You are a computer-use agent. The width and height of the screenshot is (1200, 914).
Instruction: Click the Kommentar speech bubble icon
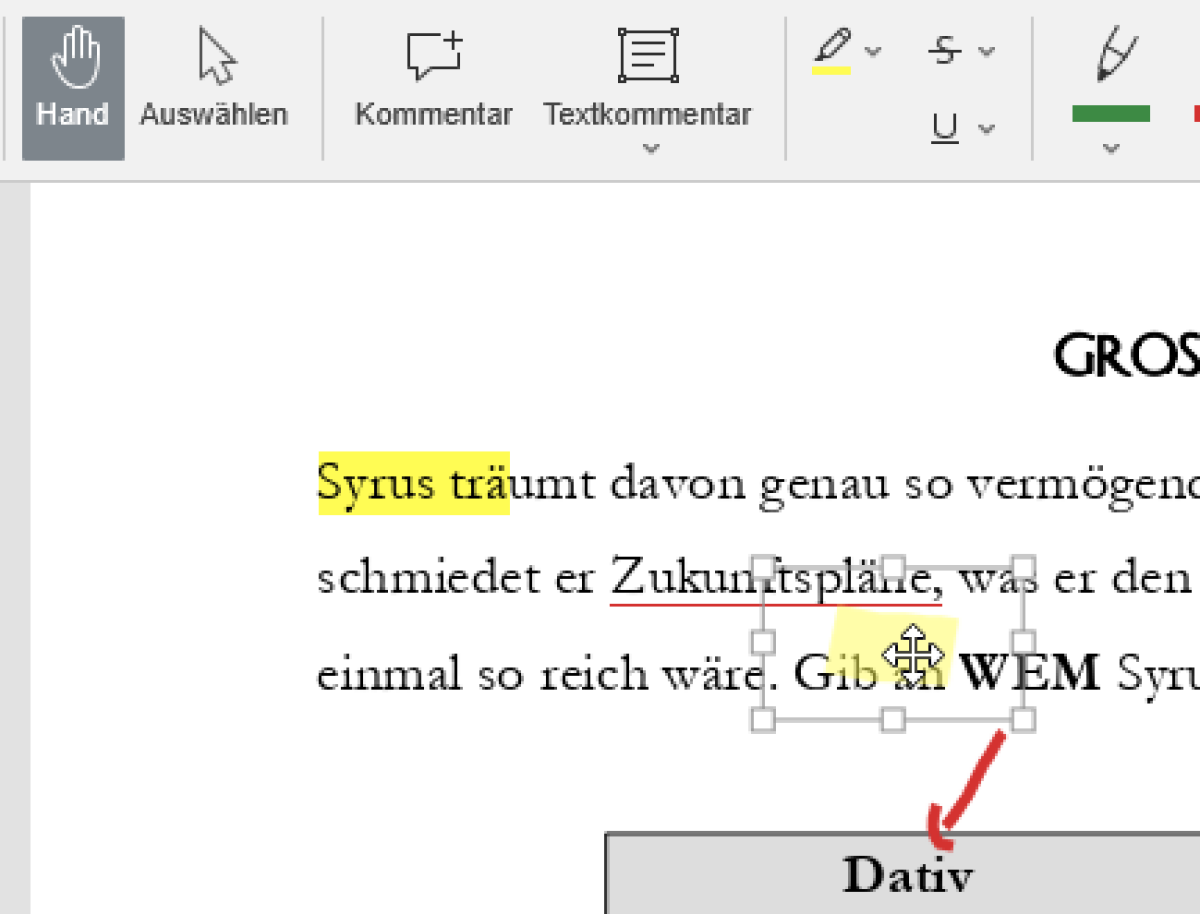(x=433, y=57)
